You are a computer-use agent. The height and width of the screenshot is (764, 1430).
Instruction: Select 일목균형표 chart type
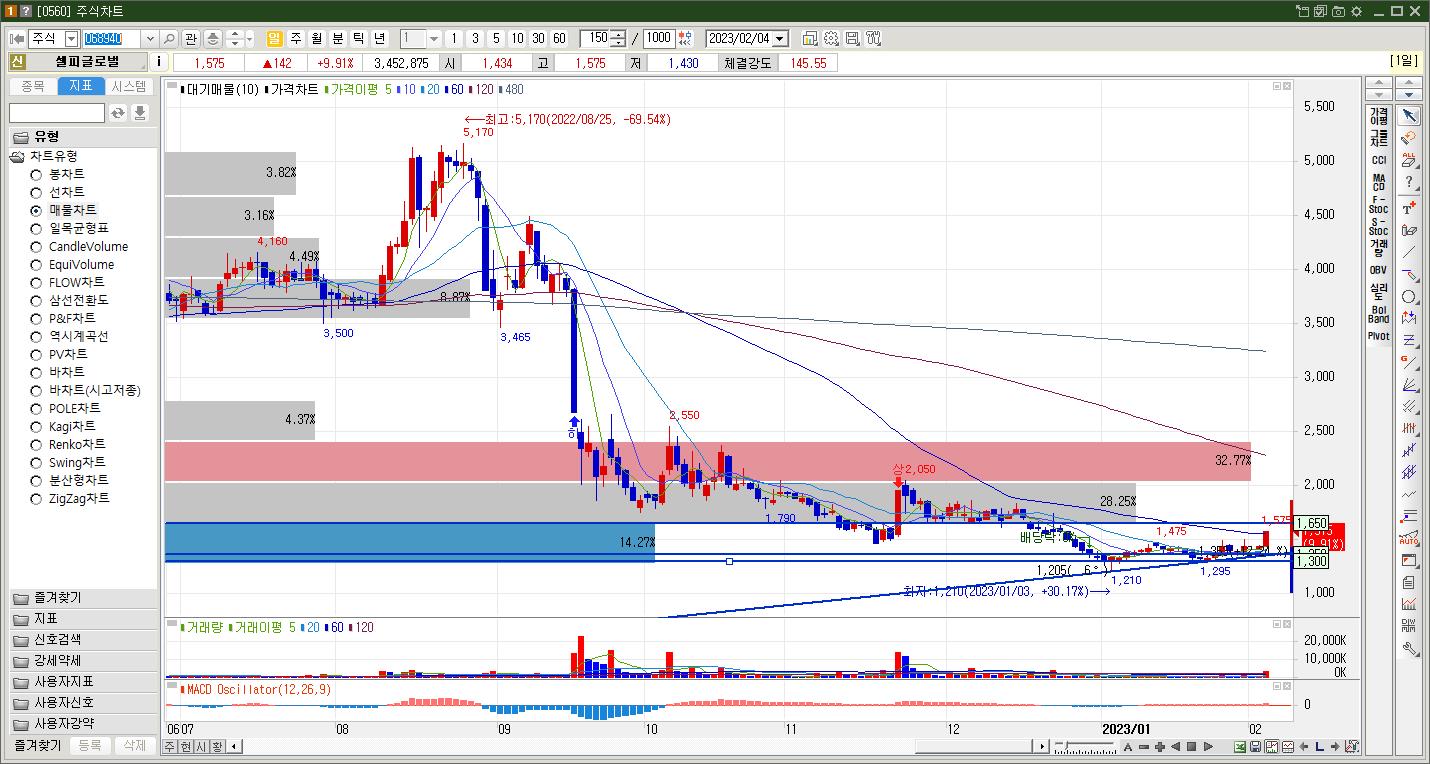pyautogui.click(x=70, y=228)
